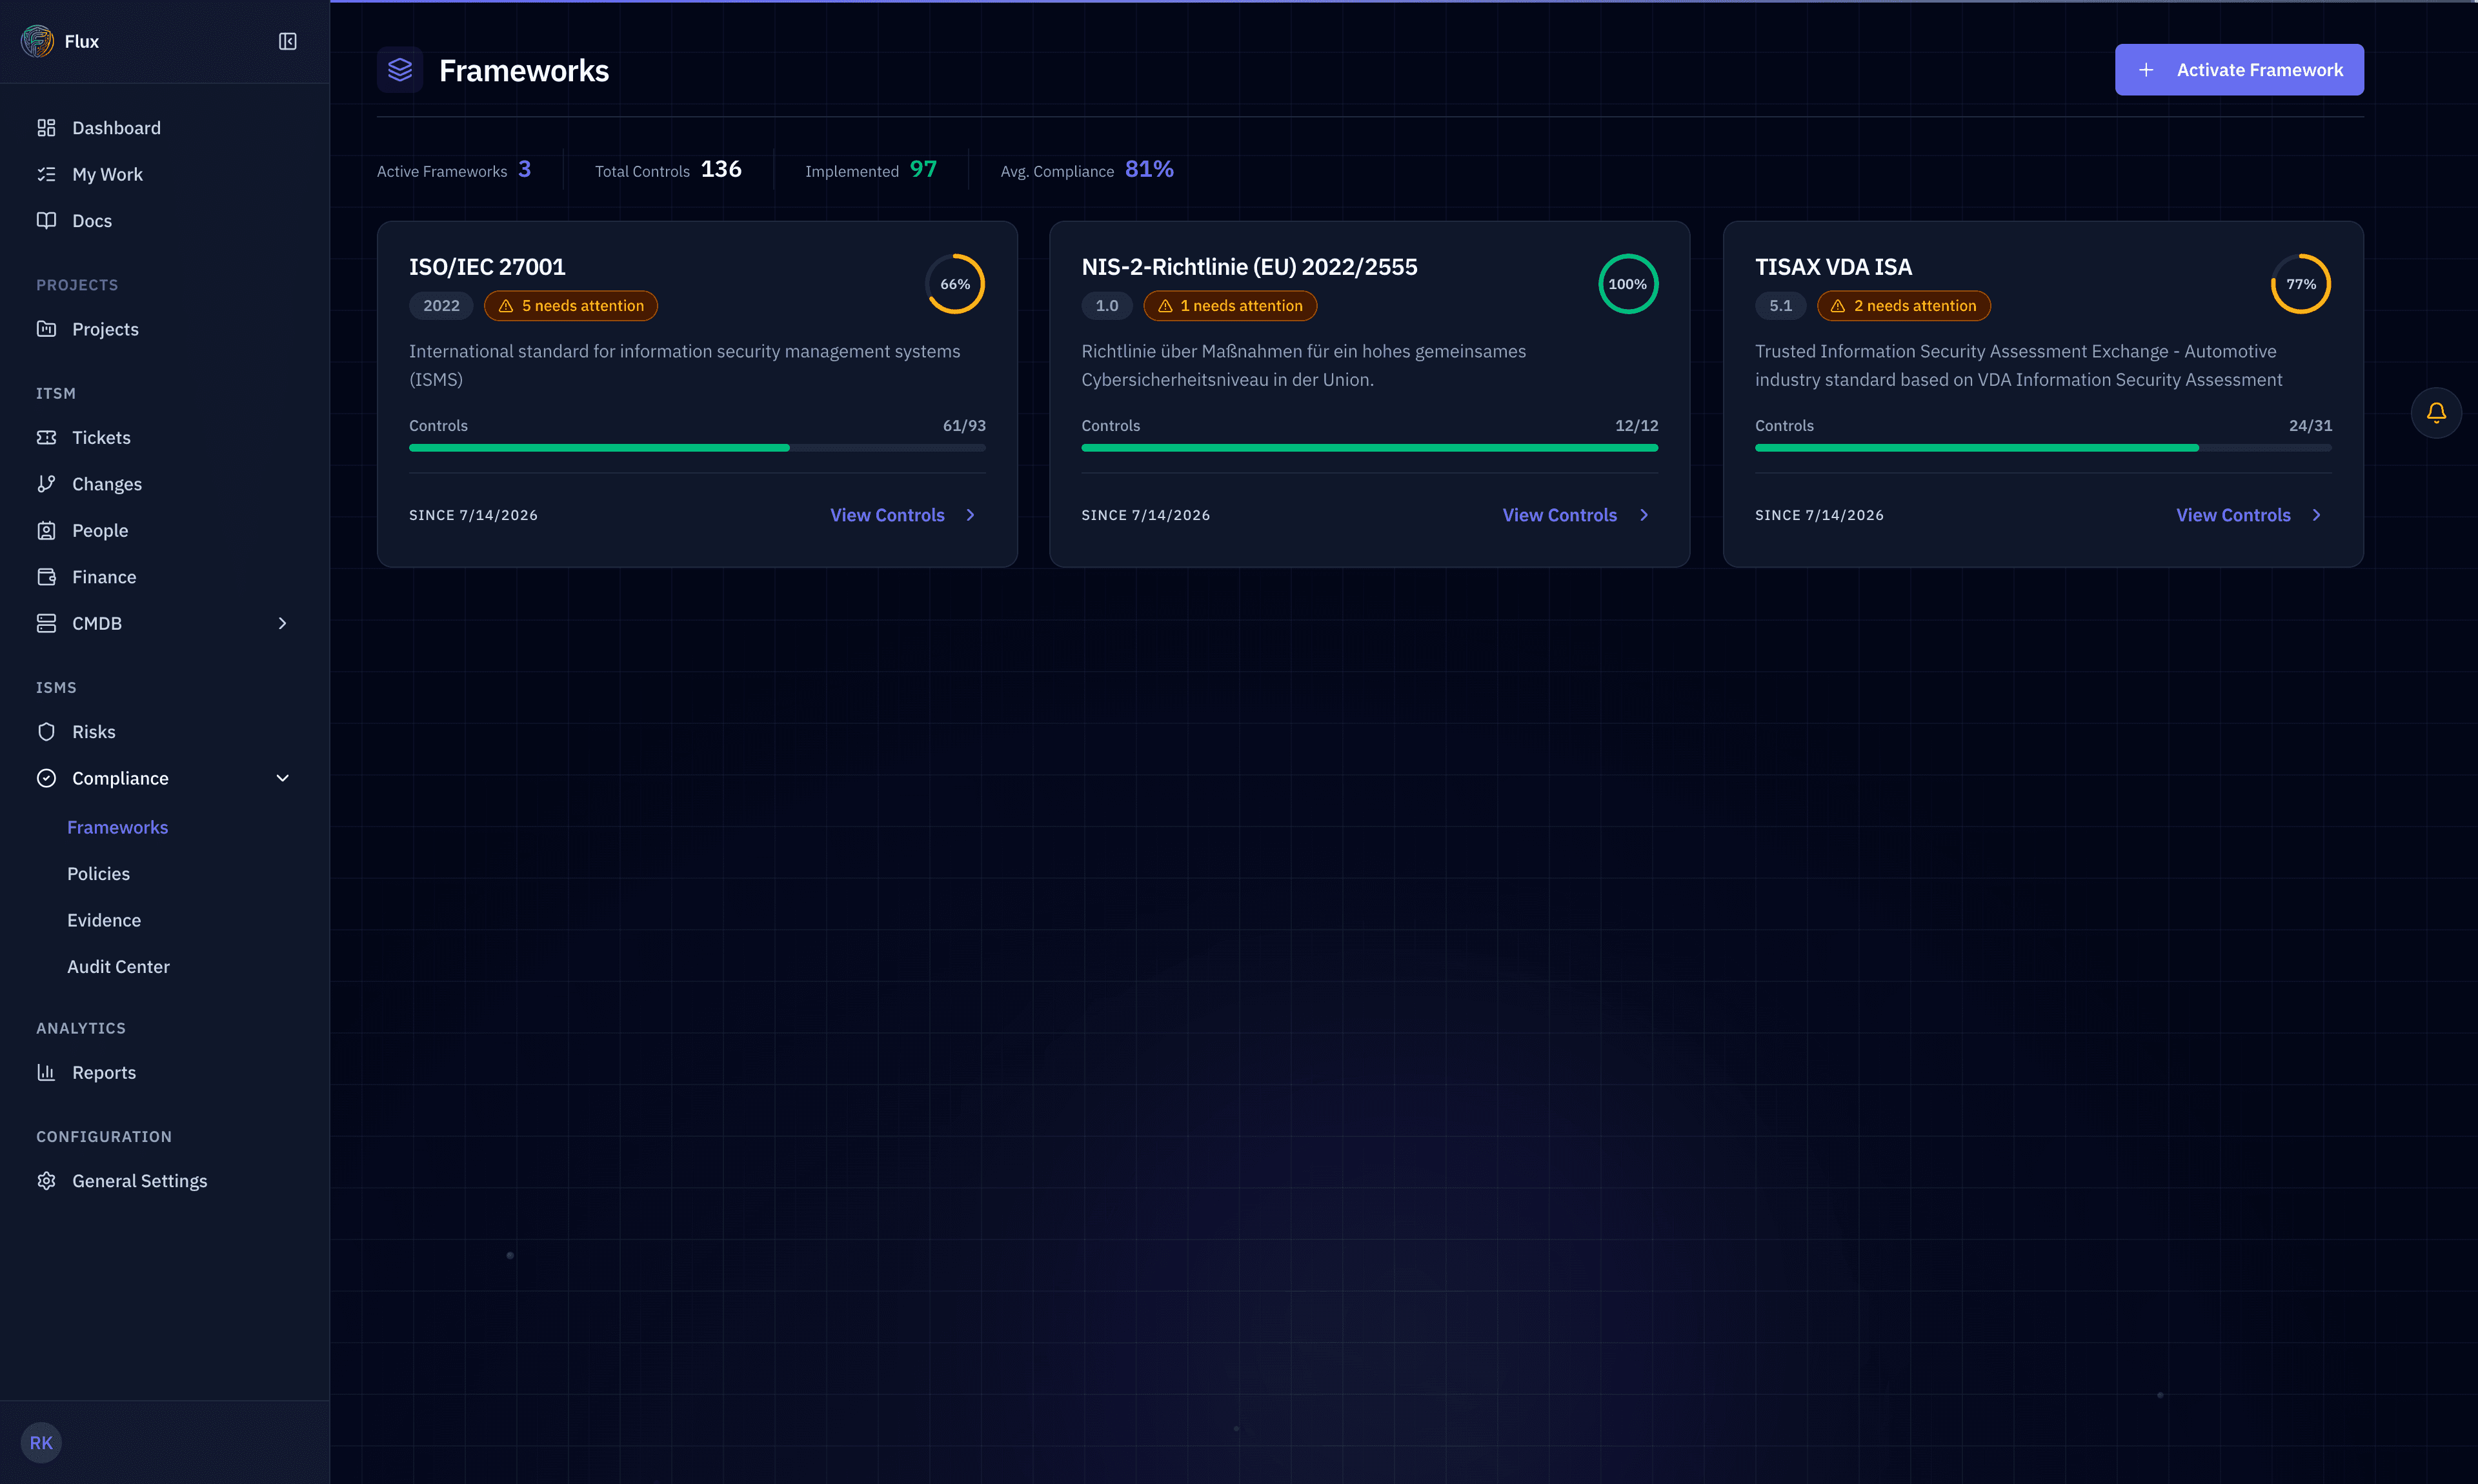Viewport: 2478px width, 1484px height.
Task: Collapse the Compliance section chevron
Action: coord(282,778)
